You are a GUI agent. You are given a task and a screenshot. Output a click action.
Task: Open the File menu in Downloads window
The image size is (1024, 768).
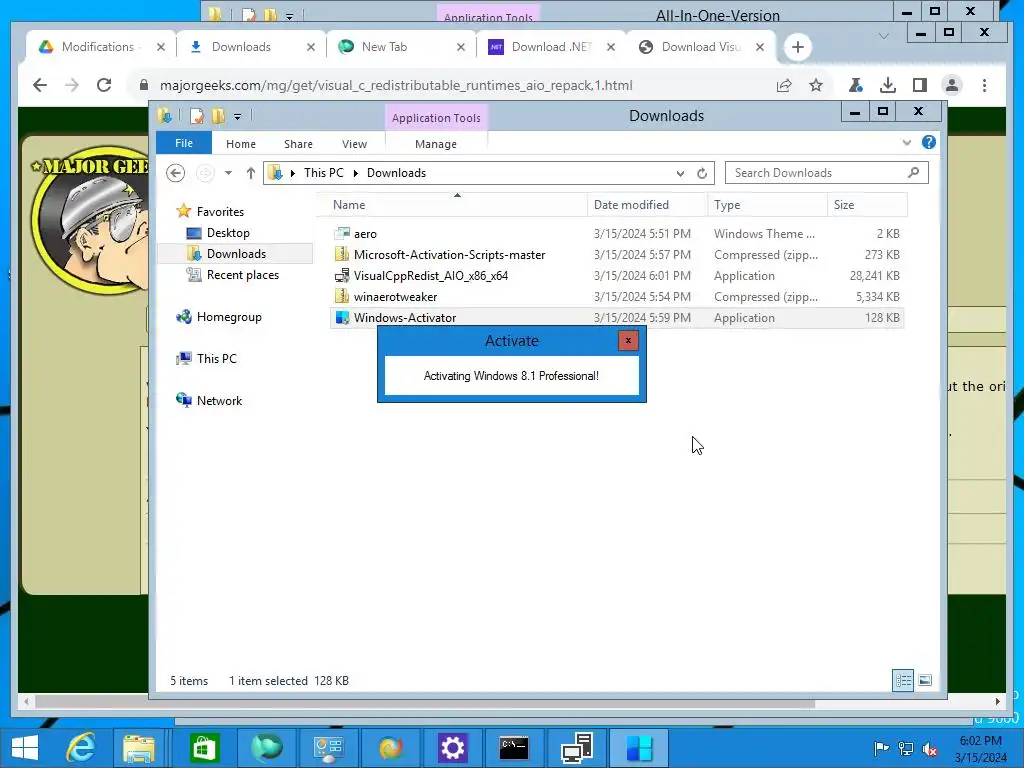click(x=184, y=143)
